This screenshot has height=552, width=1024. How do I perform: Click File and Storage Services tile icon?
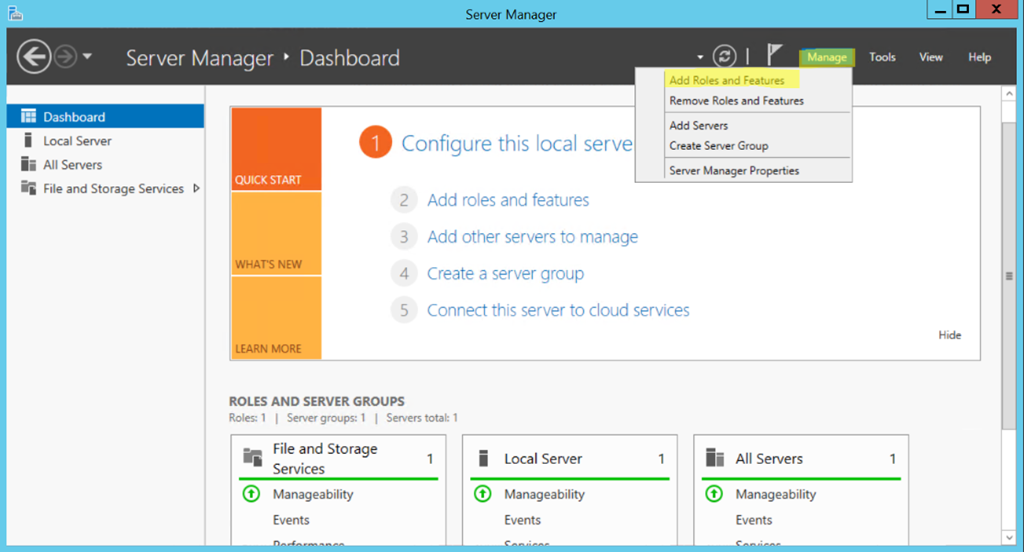[253, 456]
